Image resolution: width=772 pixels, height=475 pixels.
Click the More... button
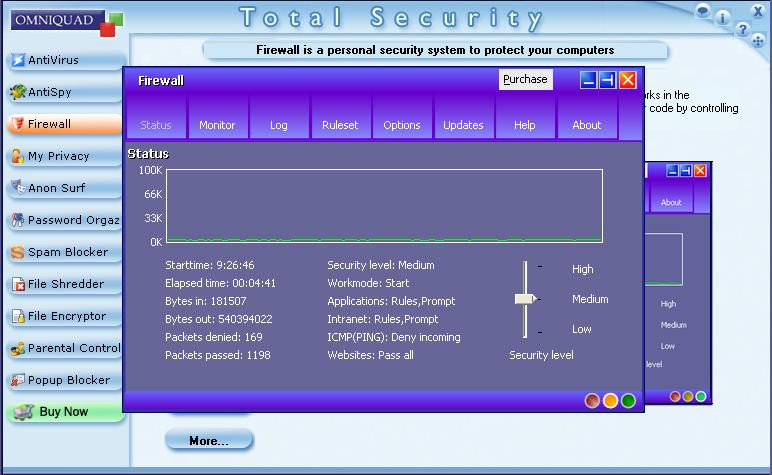tap(209, 441)
